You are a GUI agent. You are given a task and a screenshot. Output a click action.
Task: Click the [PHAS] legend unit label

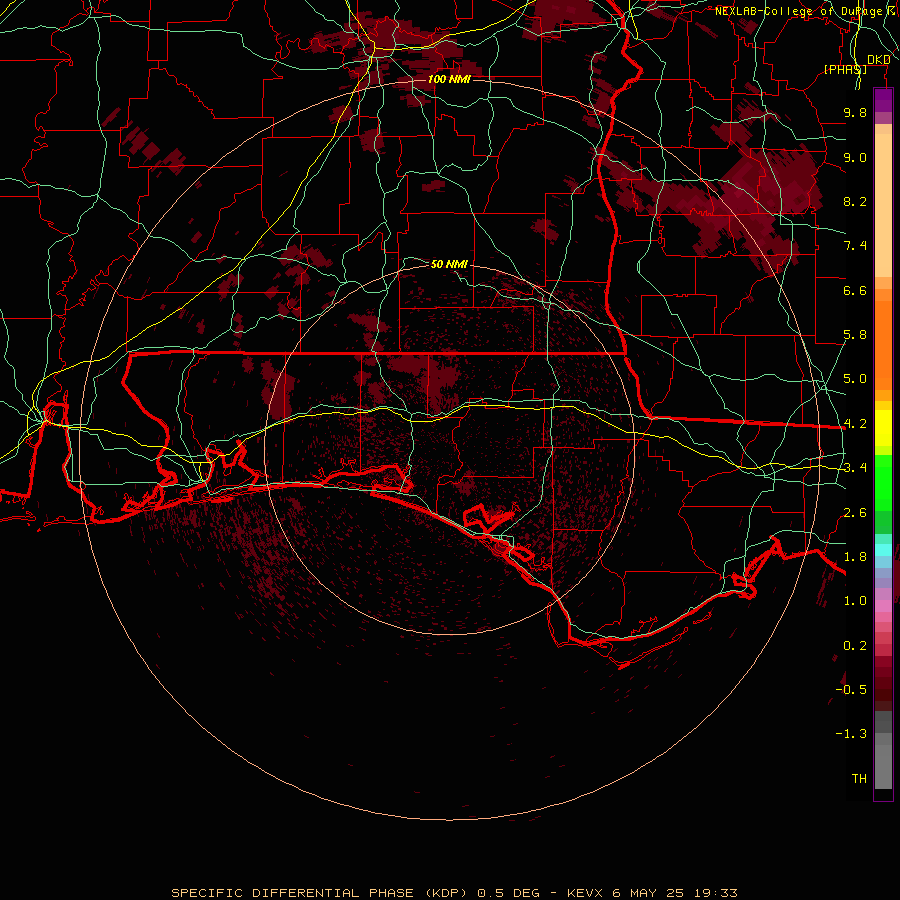[x=845, y=69]
